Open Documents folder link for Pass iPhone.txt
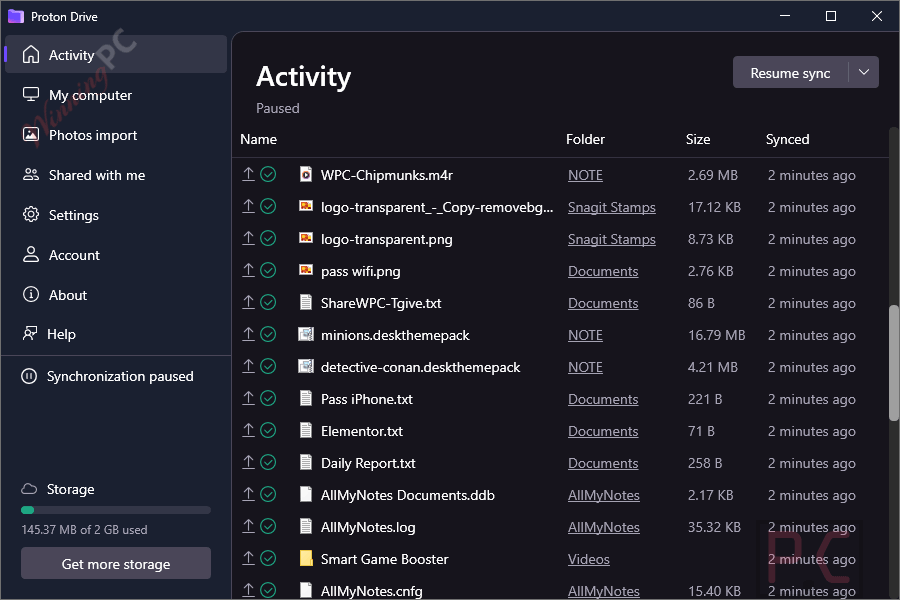900x600 pixels. [603, 399]
